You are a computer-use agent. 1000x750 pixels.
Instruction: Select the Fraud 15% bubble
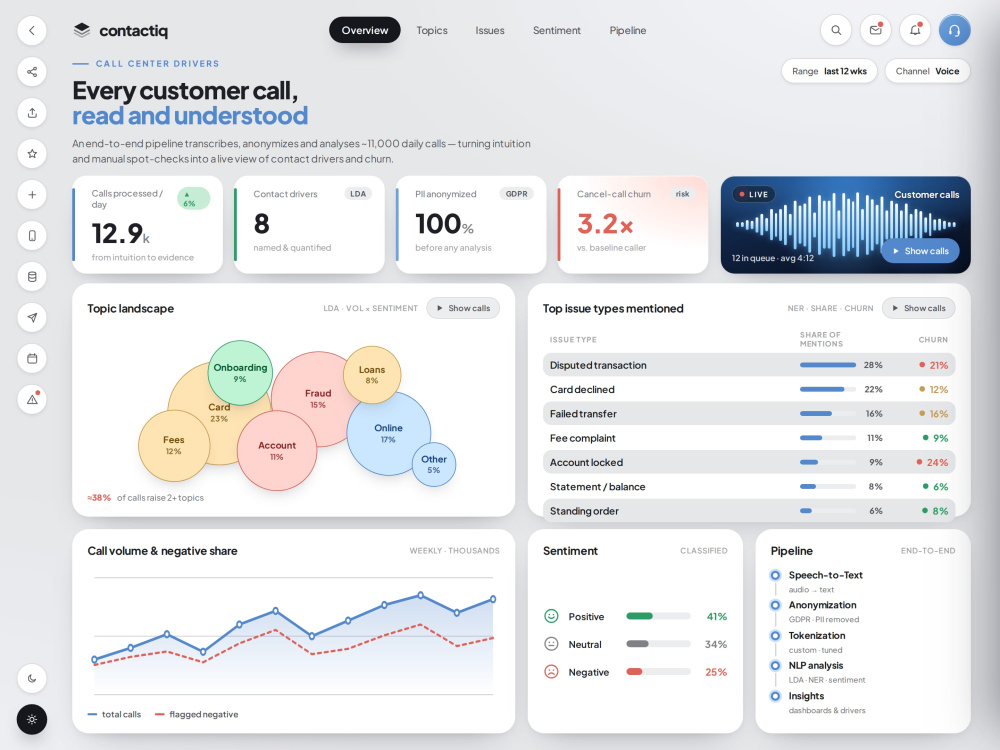tap(318, 399)
